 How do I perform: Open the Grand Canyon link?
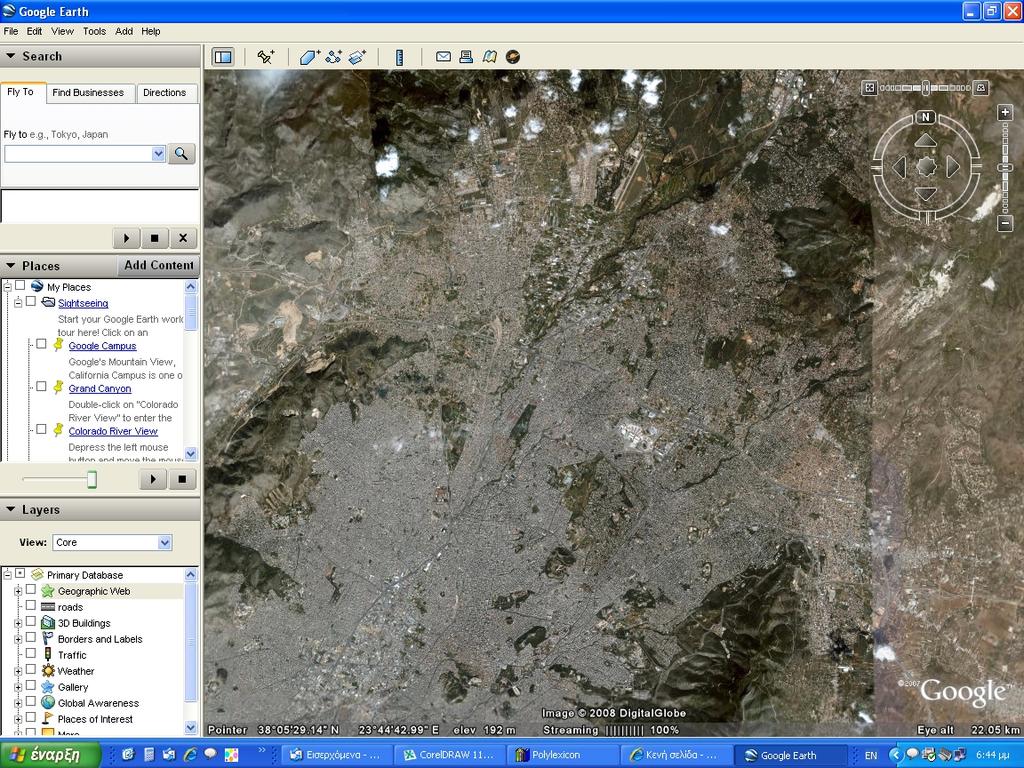pos(100,389)
